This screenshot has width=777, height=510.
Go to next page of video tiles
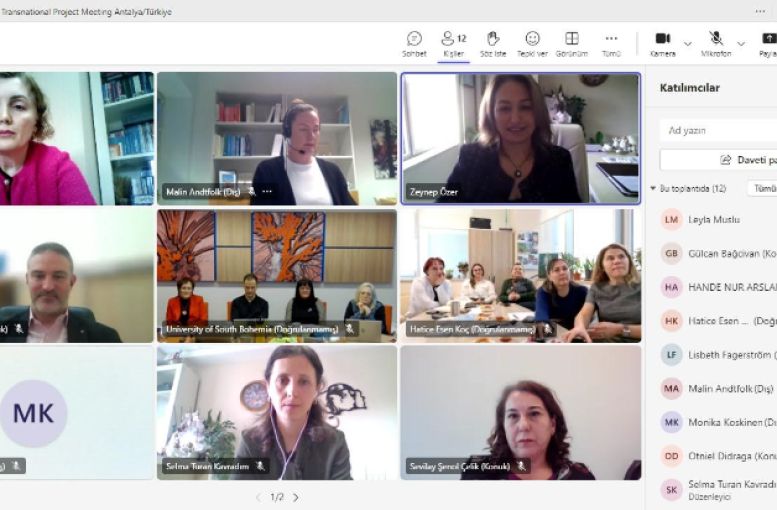click(296, 497)
